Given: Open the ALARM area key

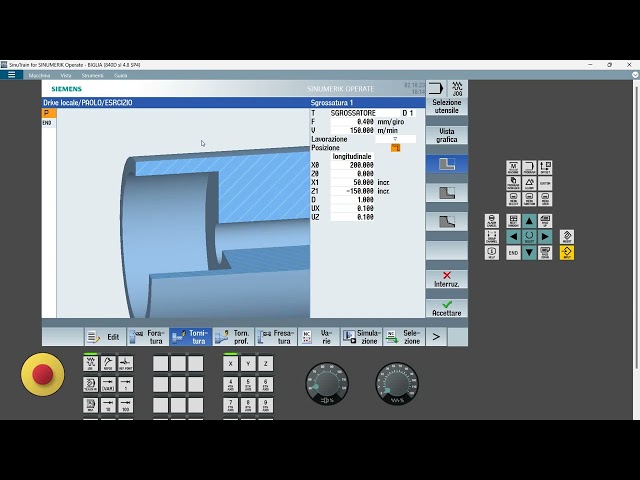Looking at the screenshot, I should pos(529,183).
